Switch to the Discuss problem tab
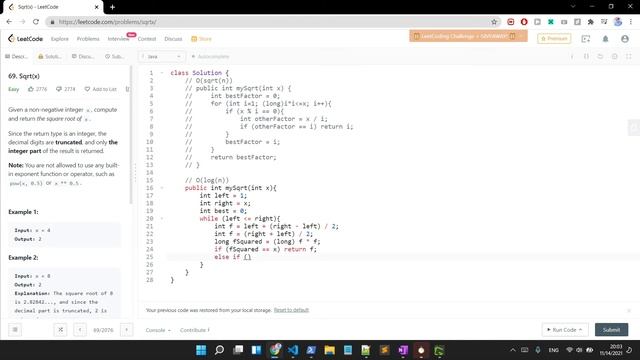This screenshot has width=640, height=360. (x=83, y=56)
